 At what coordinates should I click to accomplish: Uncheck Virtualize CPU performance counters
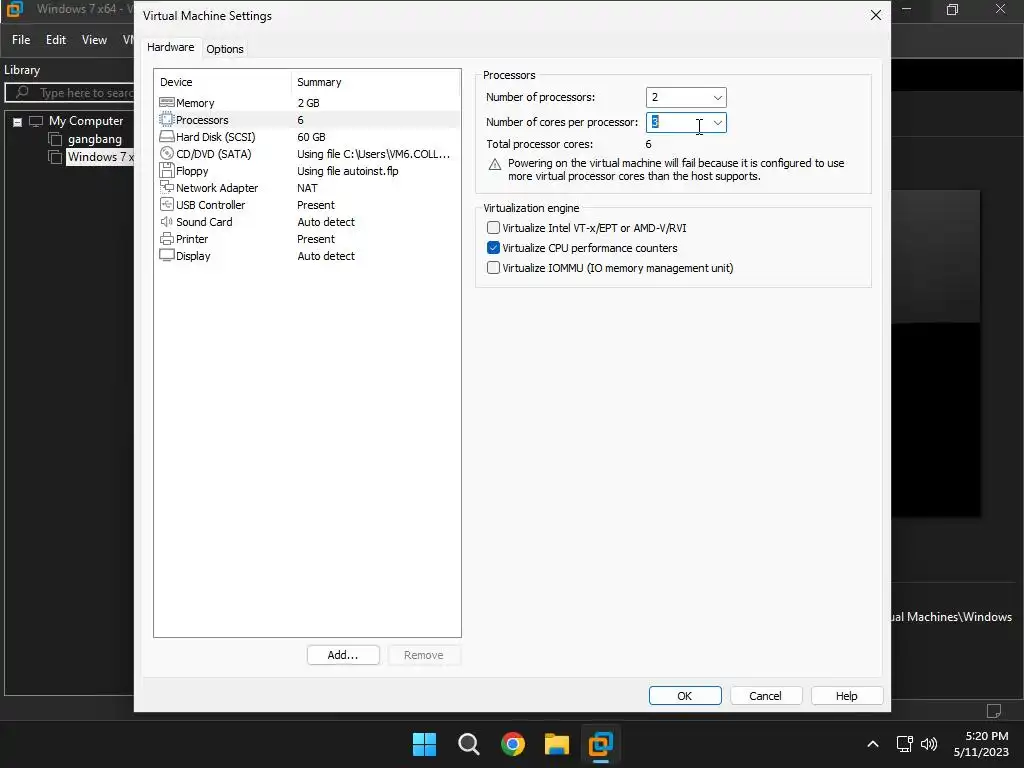[x=494, y=248]
